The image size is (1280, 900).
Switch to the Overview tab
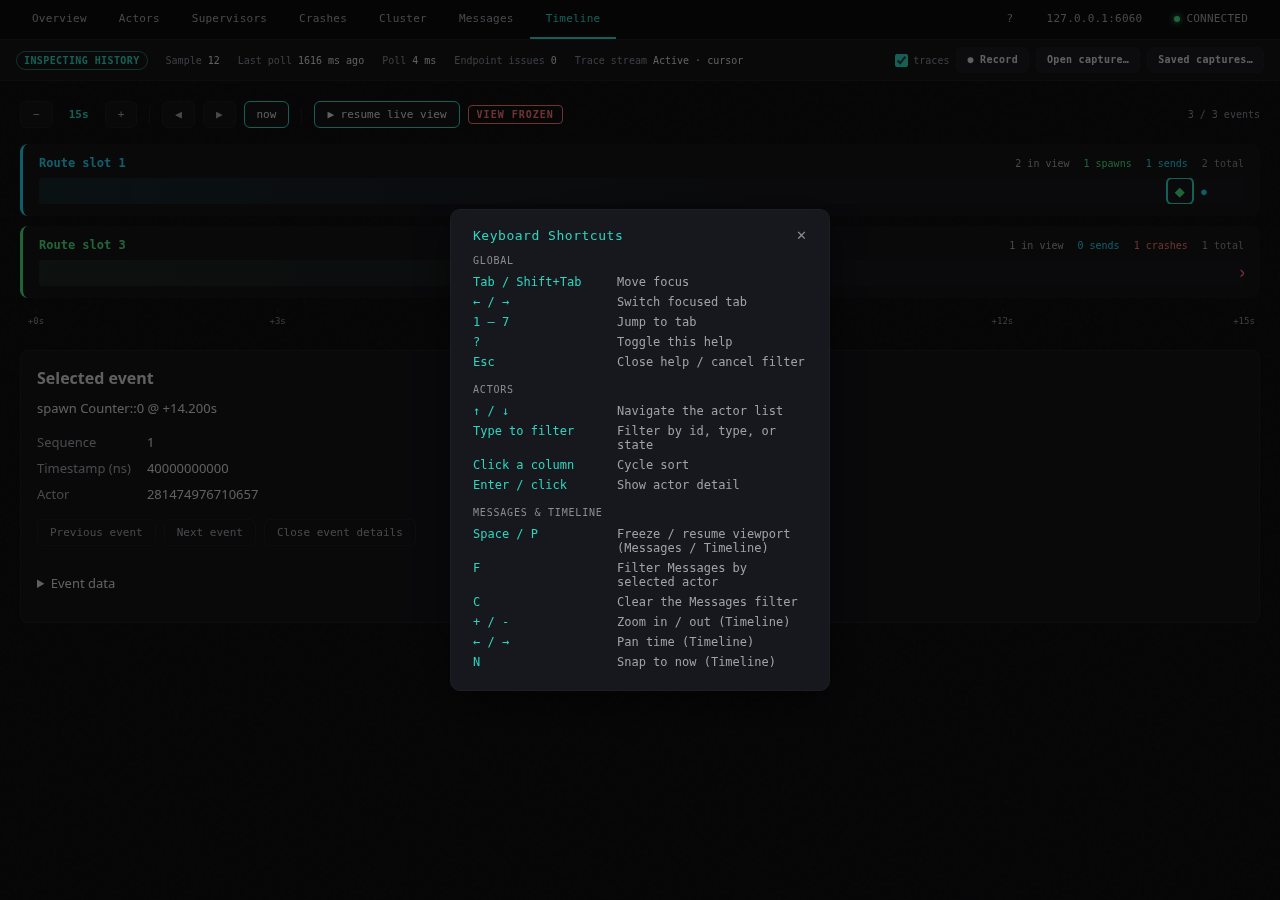59,18
